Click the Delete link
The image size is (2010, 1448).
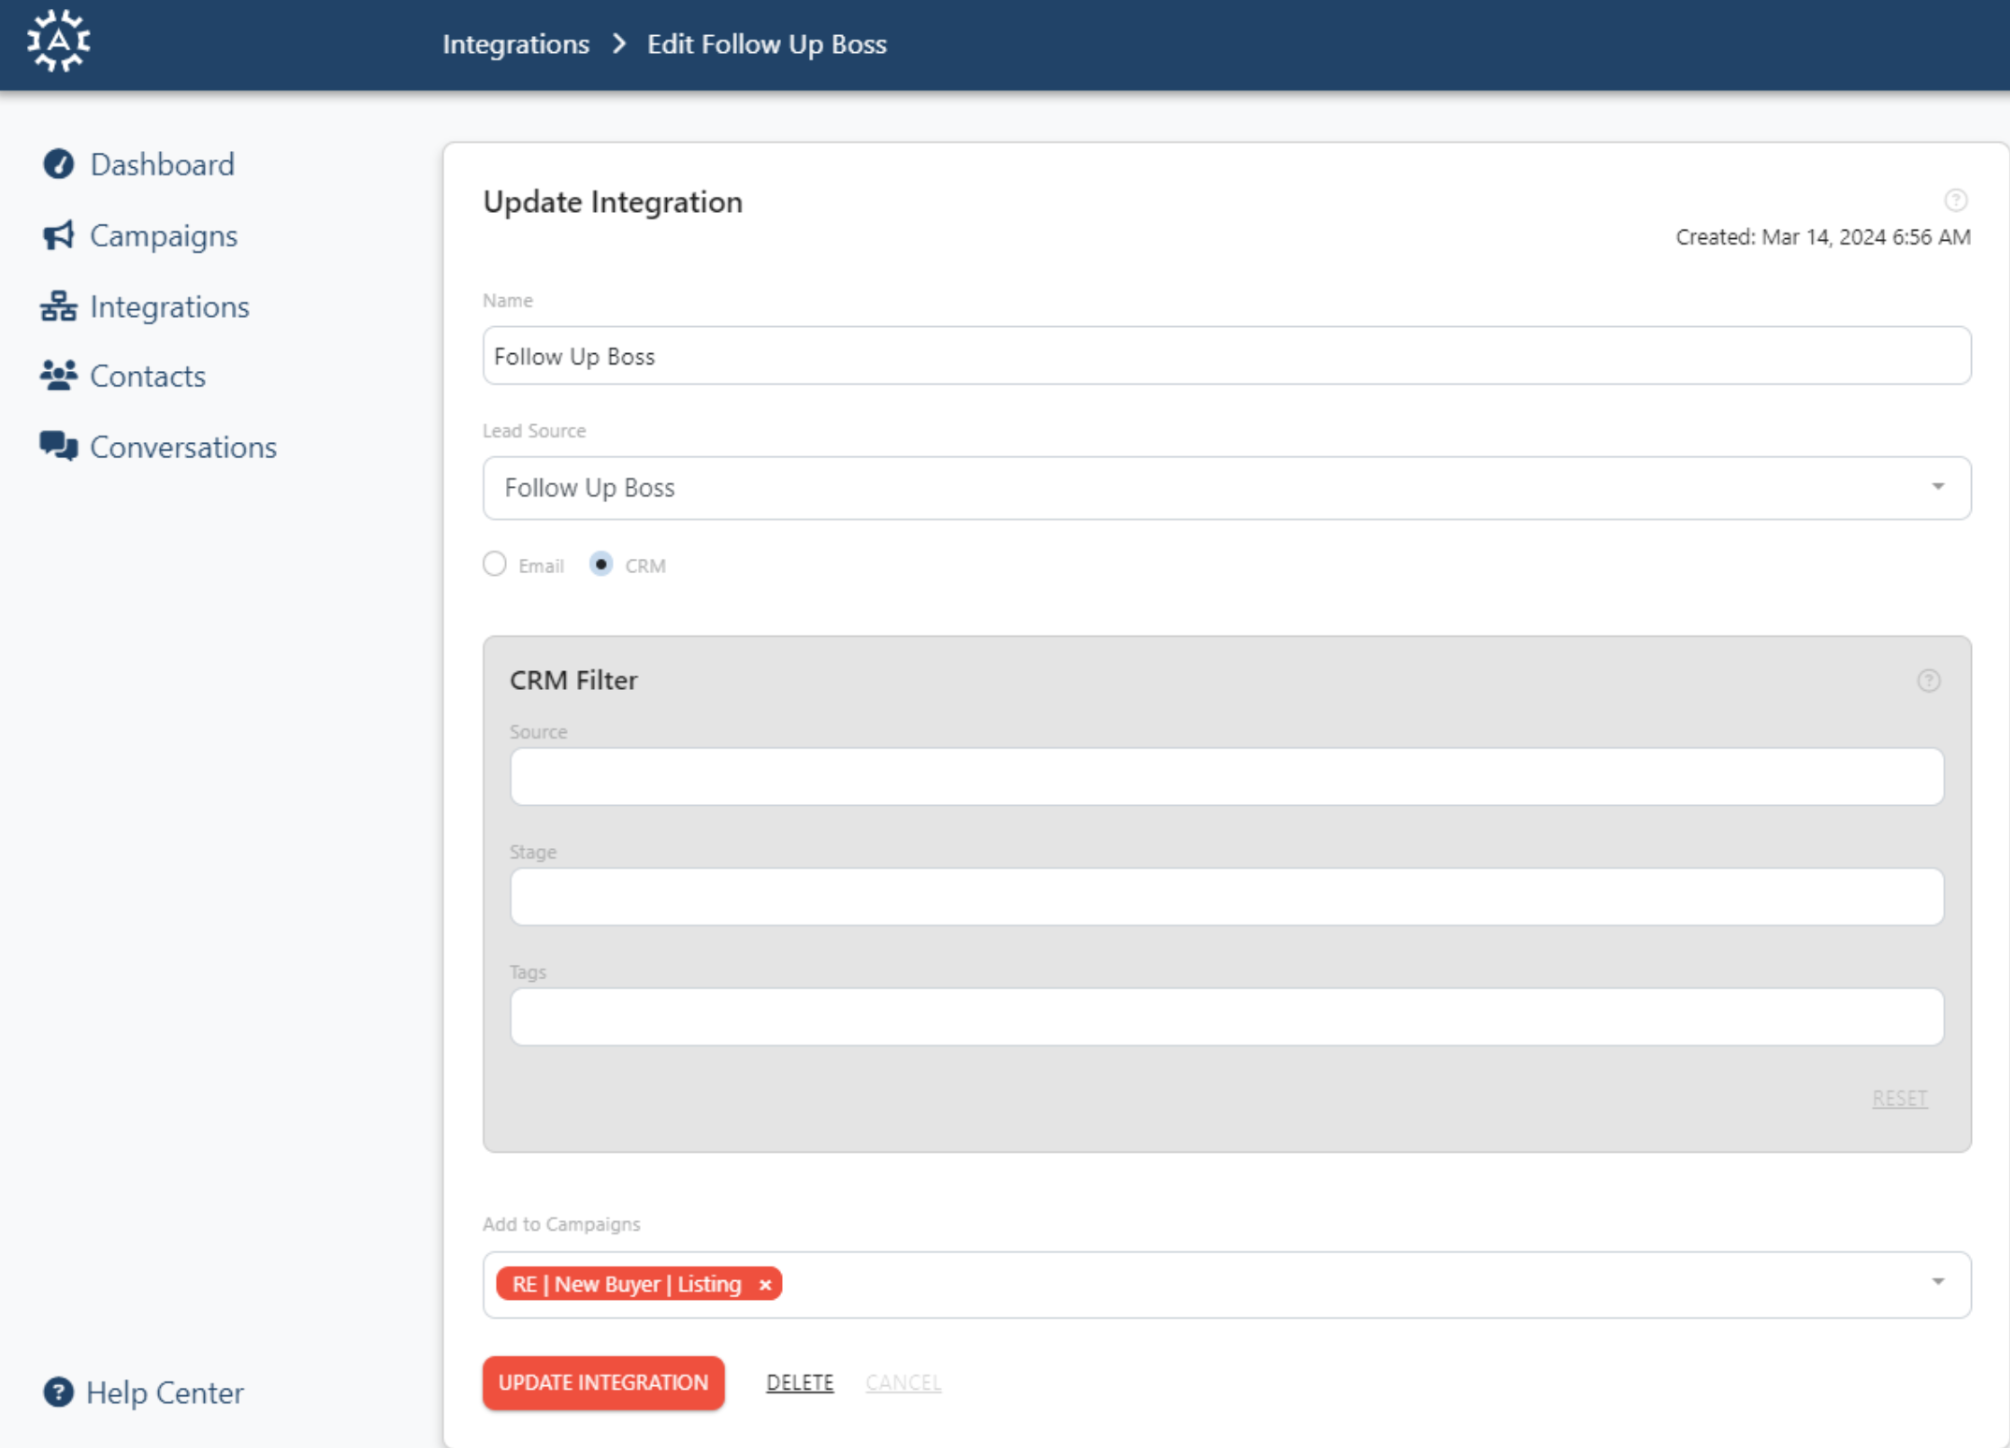800,1383
